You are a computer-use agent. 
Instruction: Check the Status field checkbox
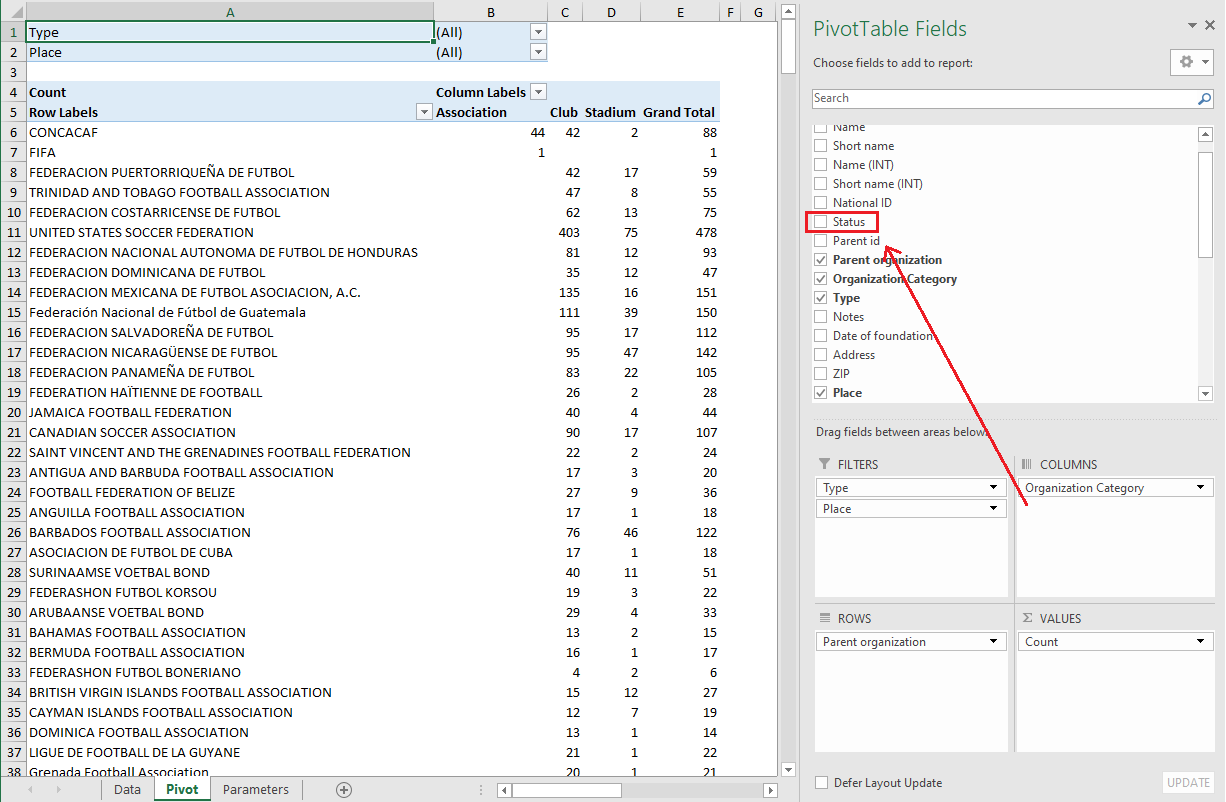coord(821,222)
